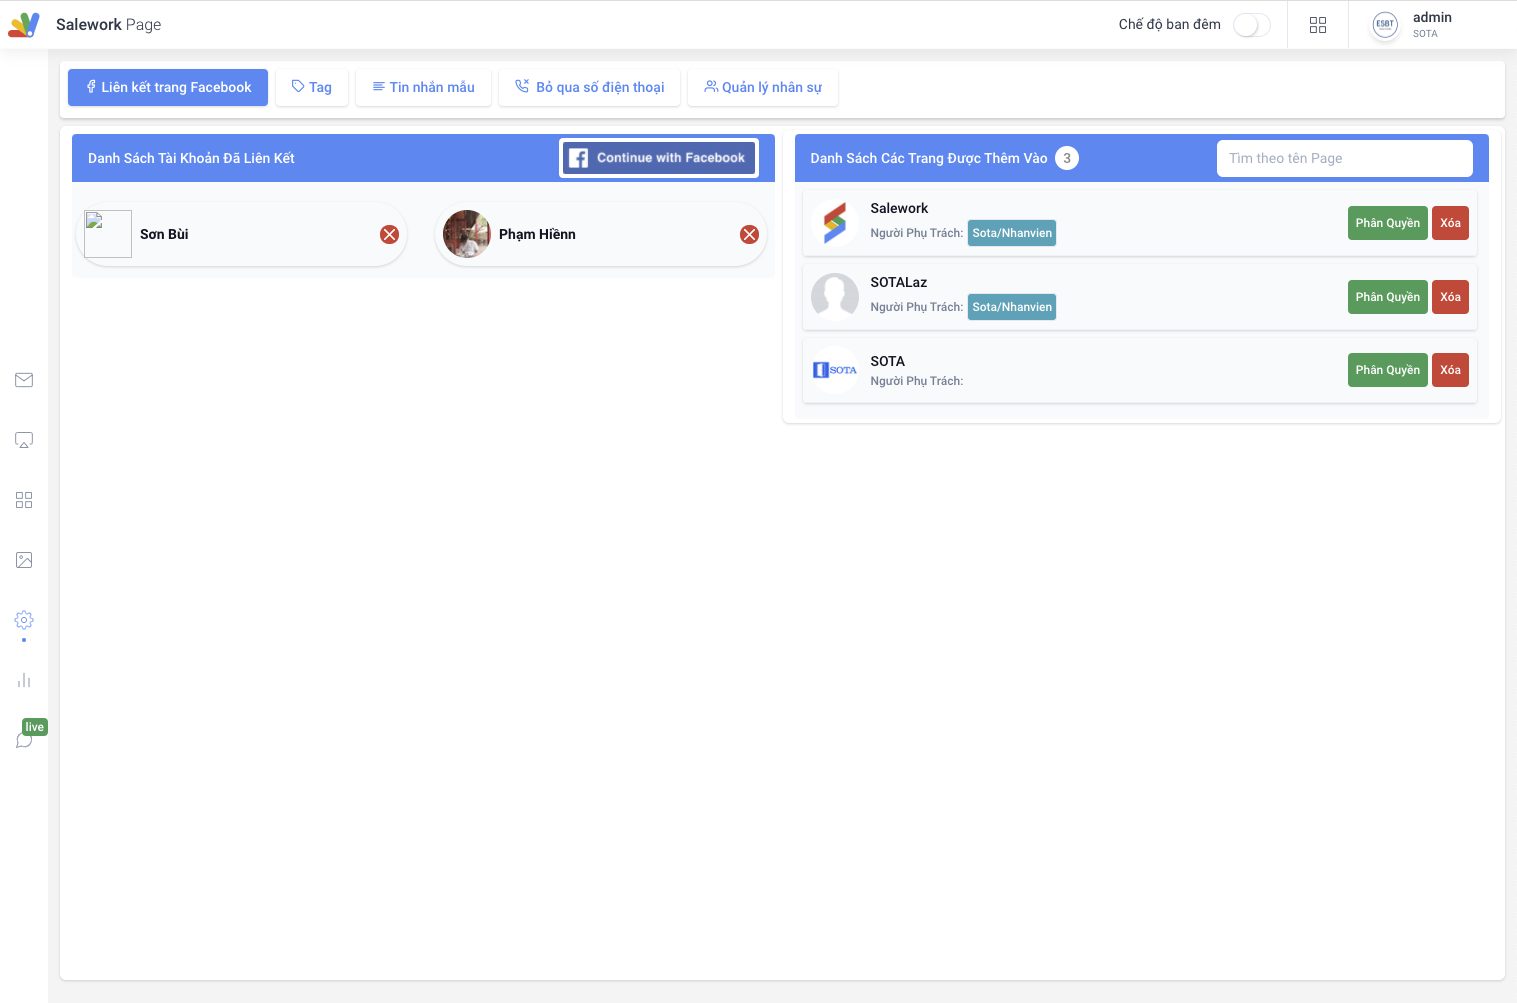Open Bỏ qua số điện thoại tab
The height and width of the screenshot is (1003, 1517).
tap(589, 87)
